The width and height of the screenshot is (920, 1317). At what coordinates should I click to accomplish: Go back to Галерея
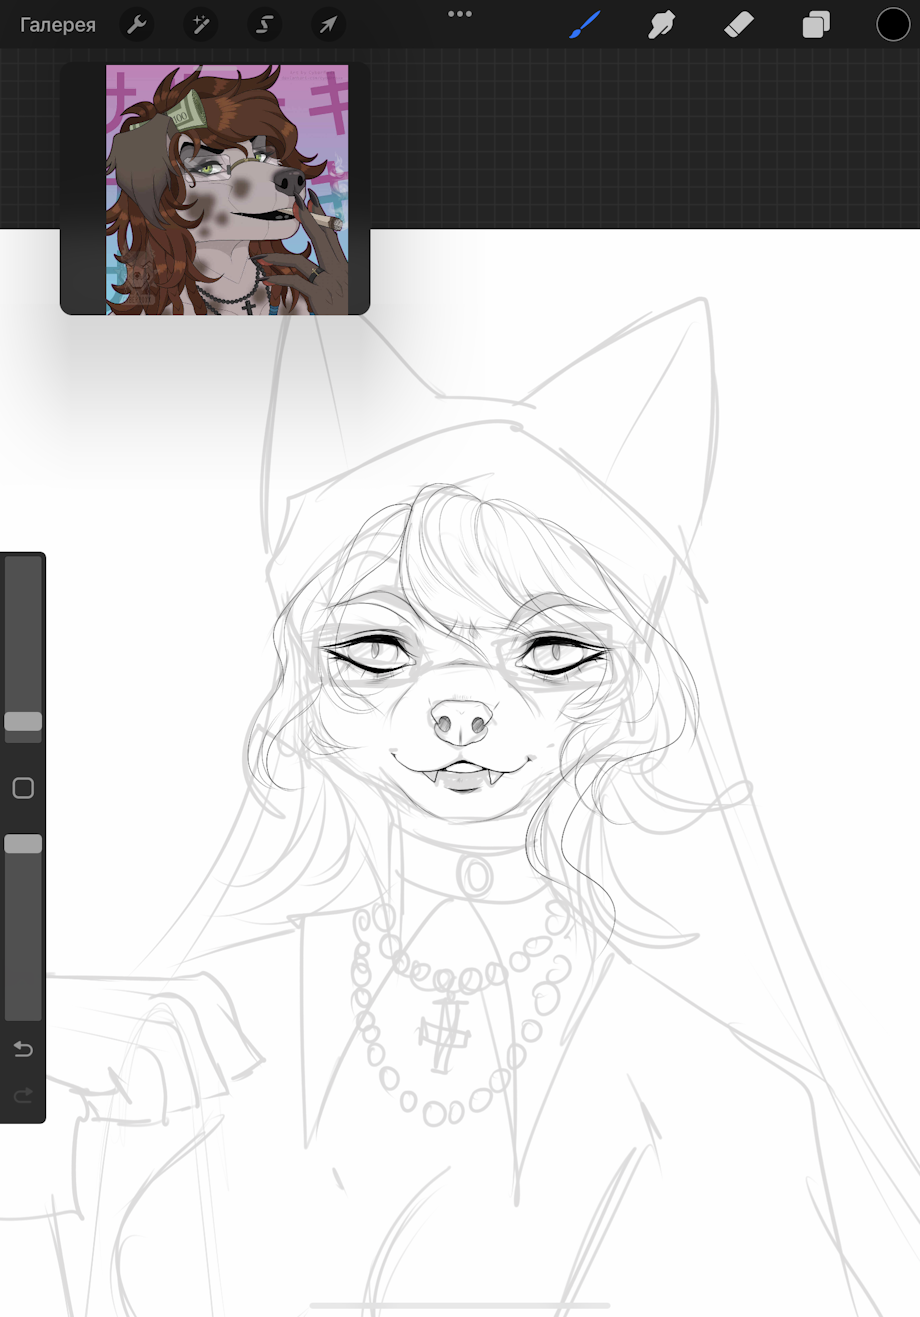[58, 24]
